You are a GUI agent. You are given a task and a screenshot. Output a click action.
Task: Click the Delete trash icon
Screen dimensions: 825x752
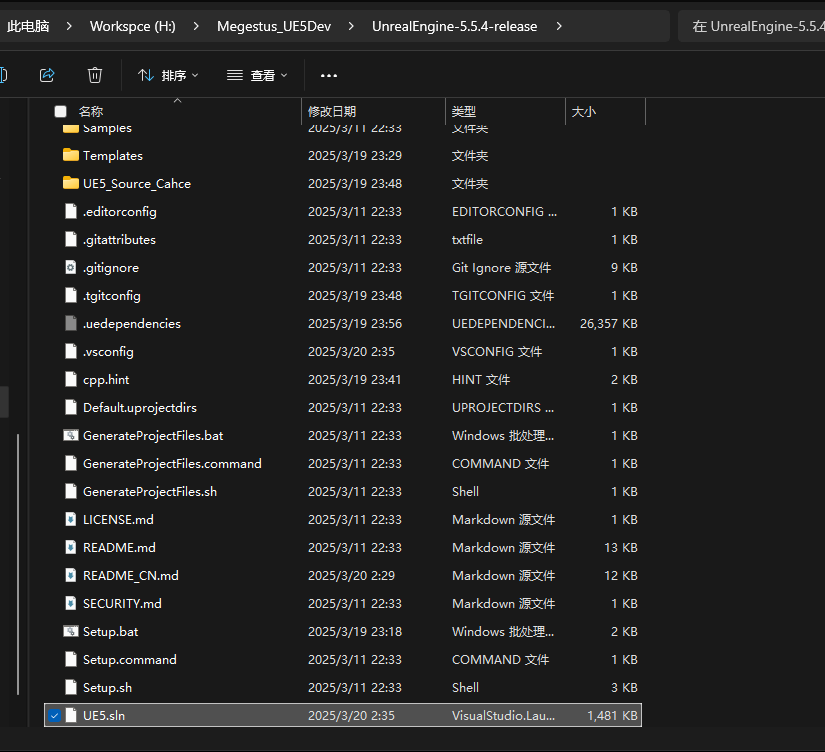pyautogui.click(x=95, y=75)
